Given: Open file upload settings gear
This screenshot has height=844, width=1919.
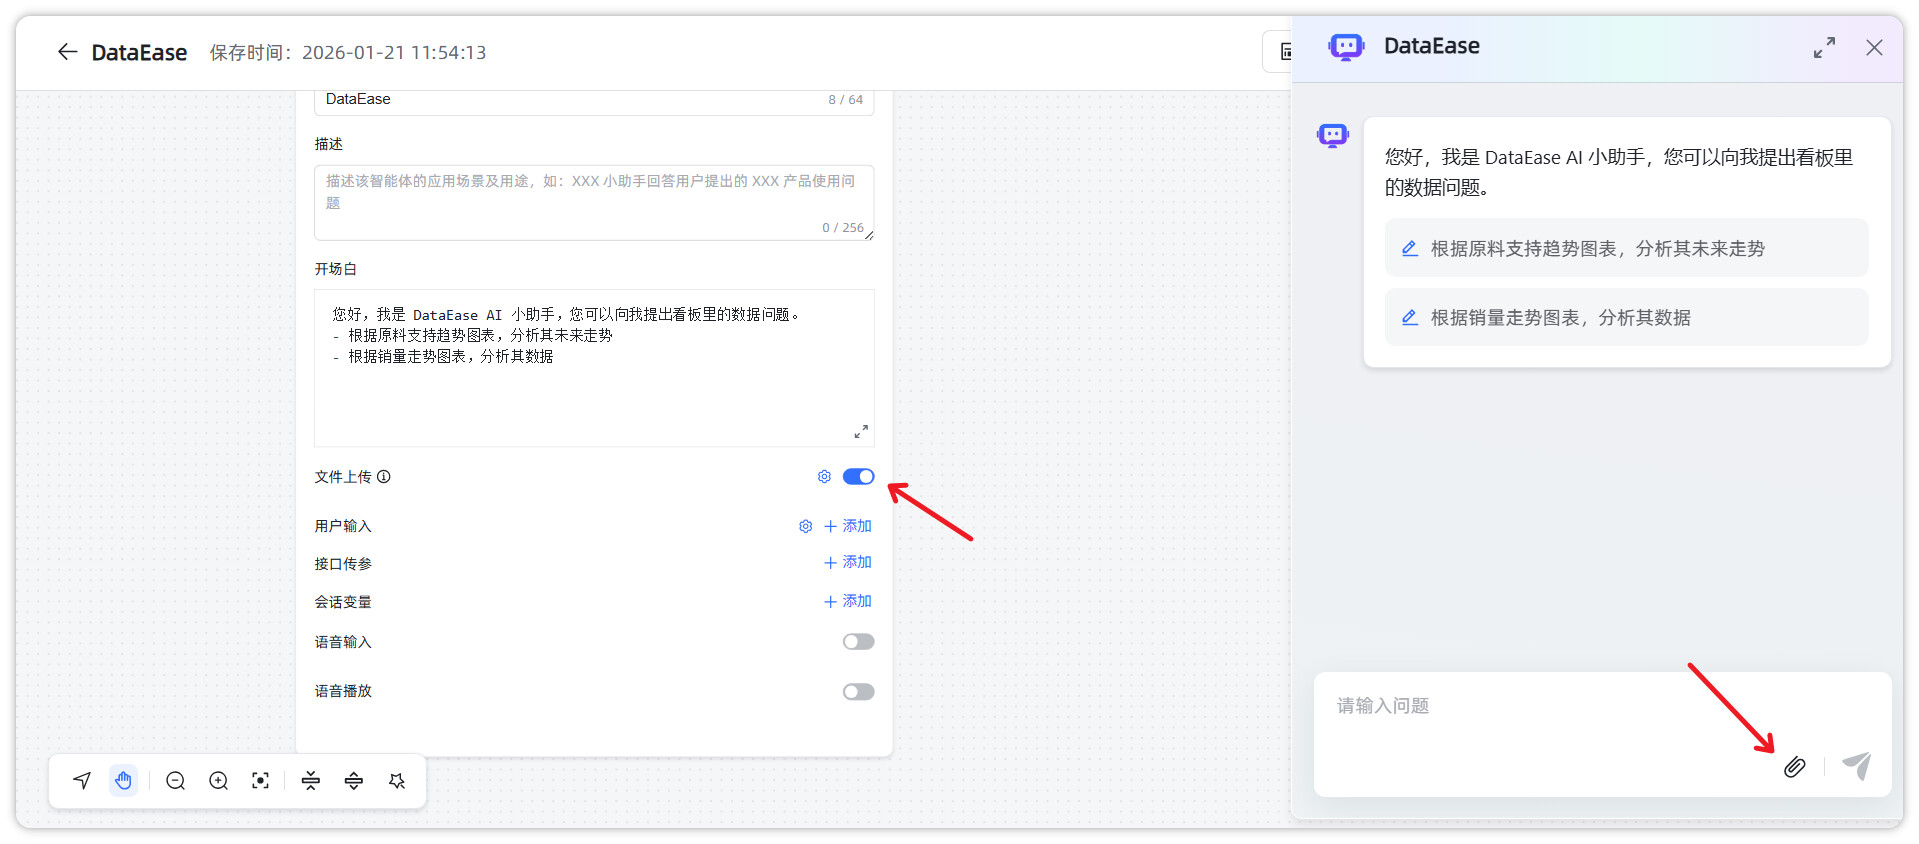Looking at the screenshot, I should pyautogui.click(x=824, y=477).
